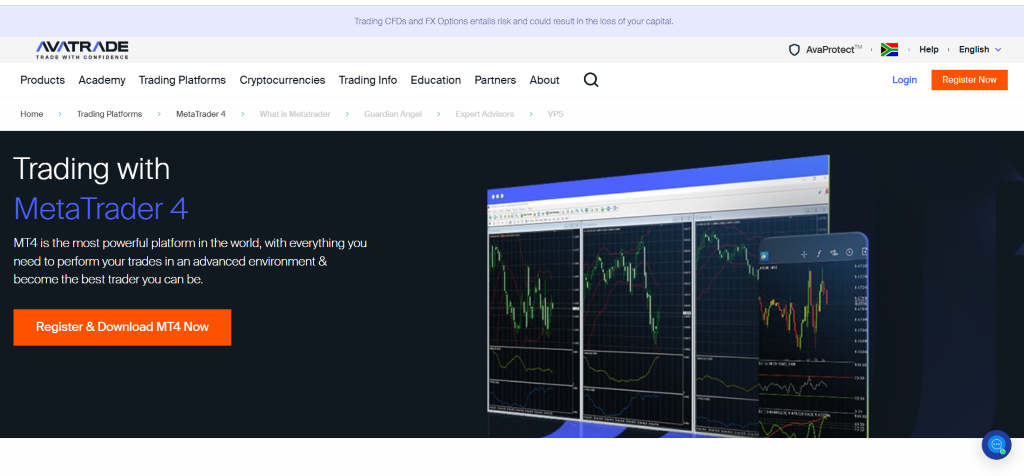Open the Cryptocurrencies menu

coord(282,80)
